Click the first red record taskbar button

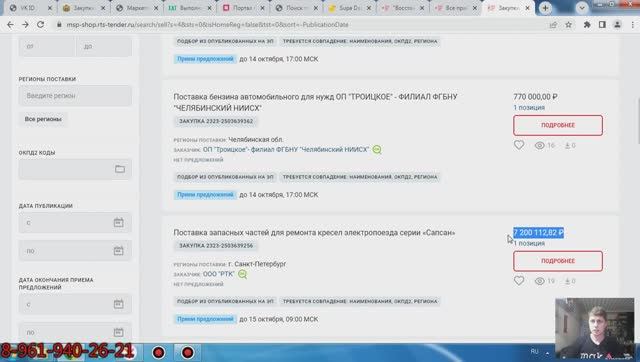coord(158,352)
